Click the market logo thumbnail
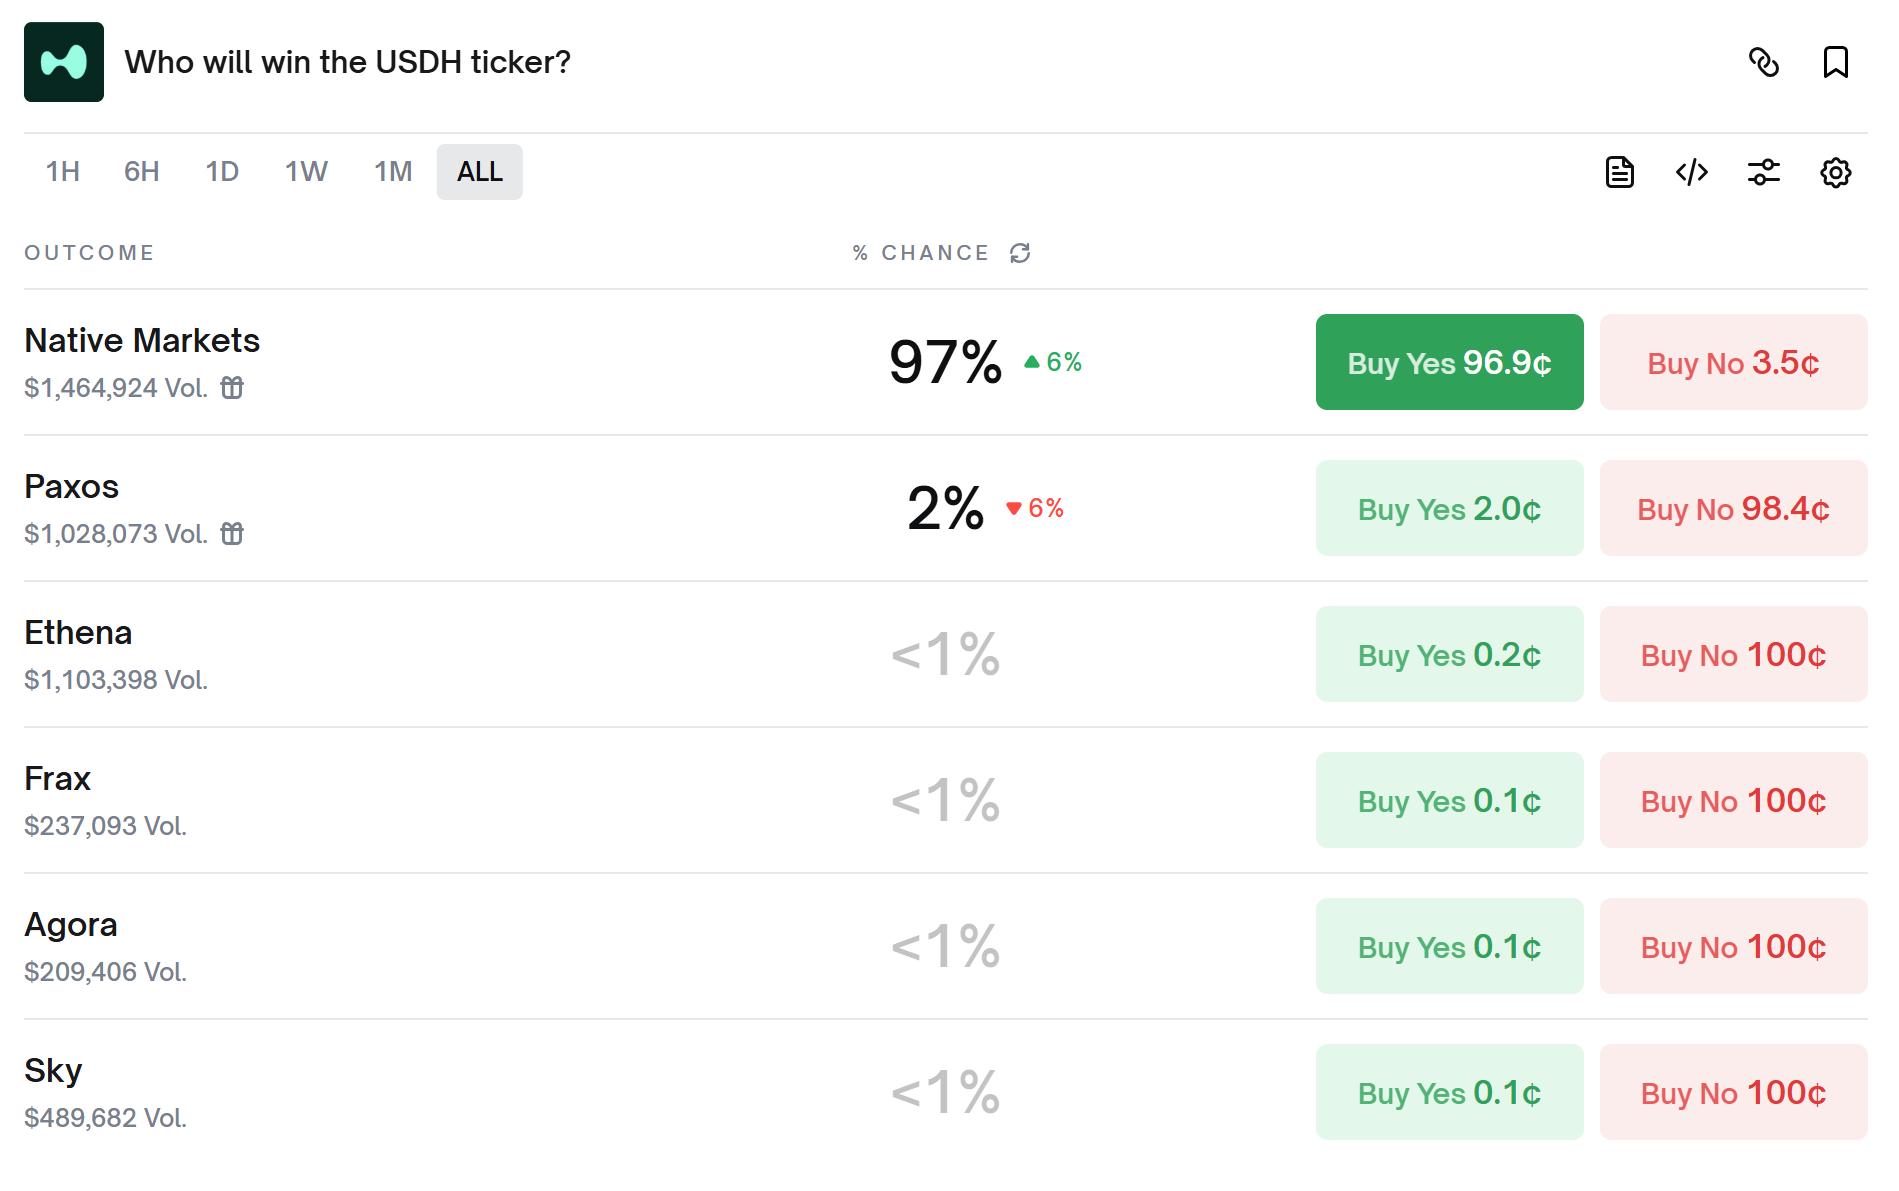Image resolution: width=1899 pixels, height=1191 pixels. tap(63, 61)
